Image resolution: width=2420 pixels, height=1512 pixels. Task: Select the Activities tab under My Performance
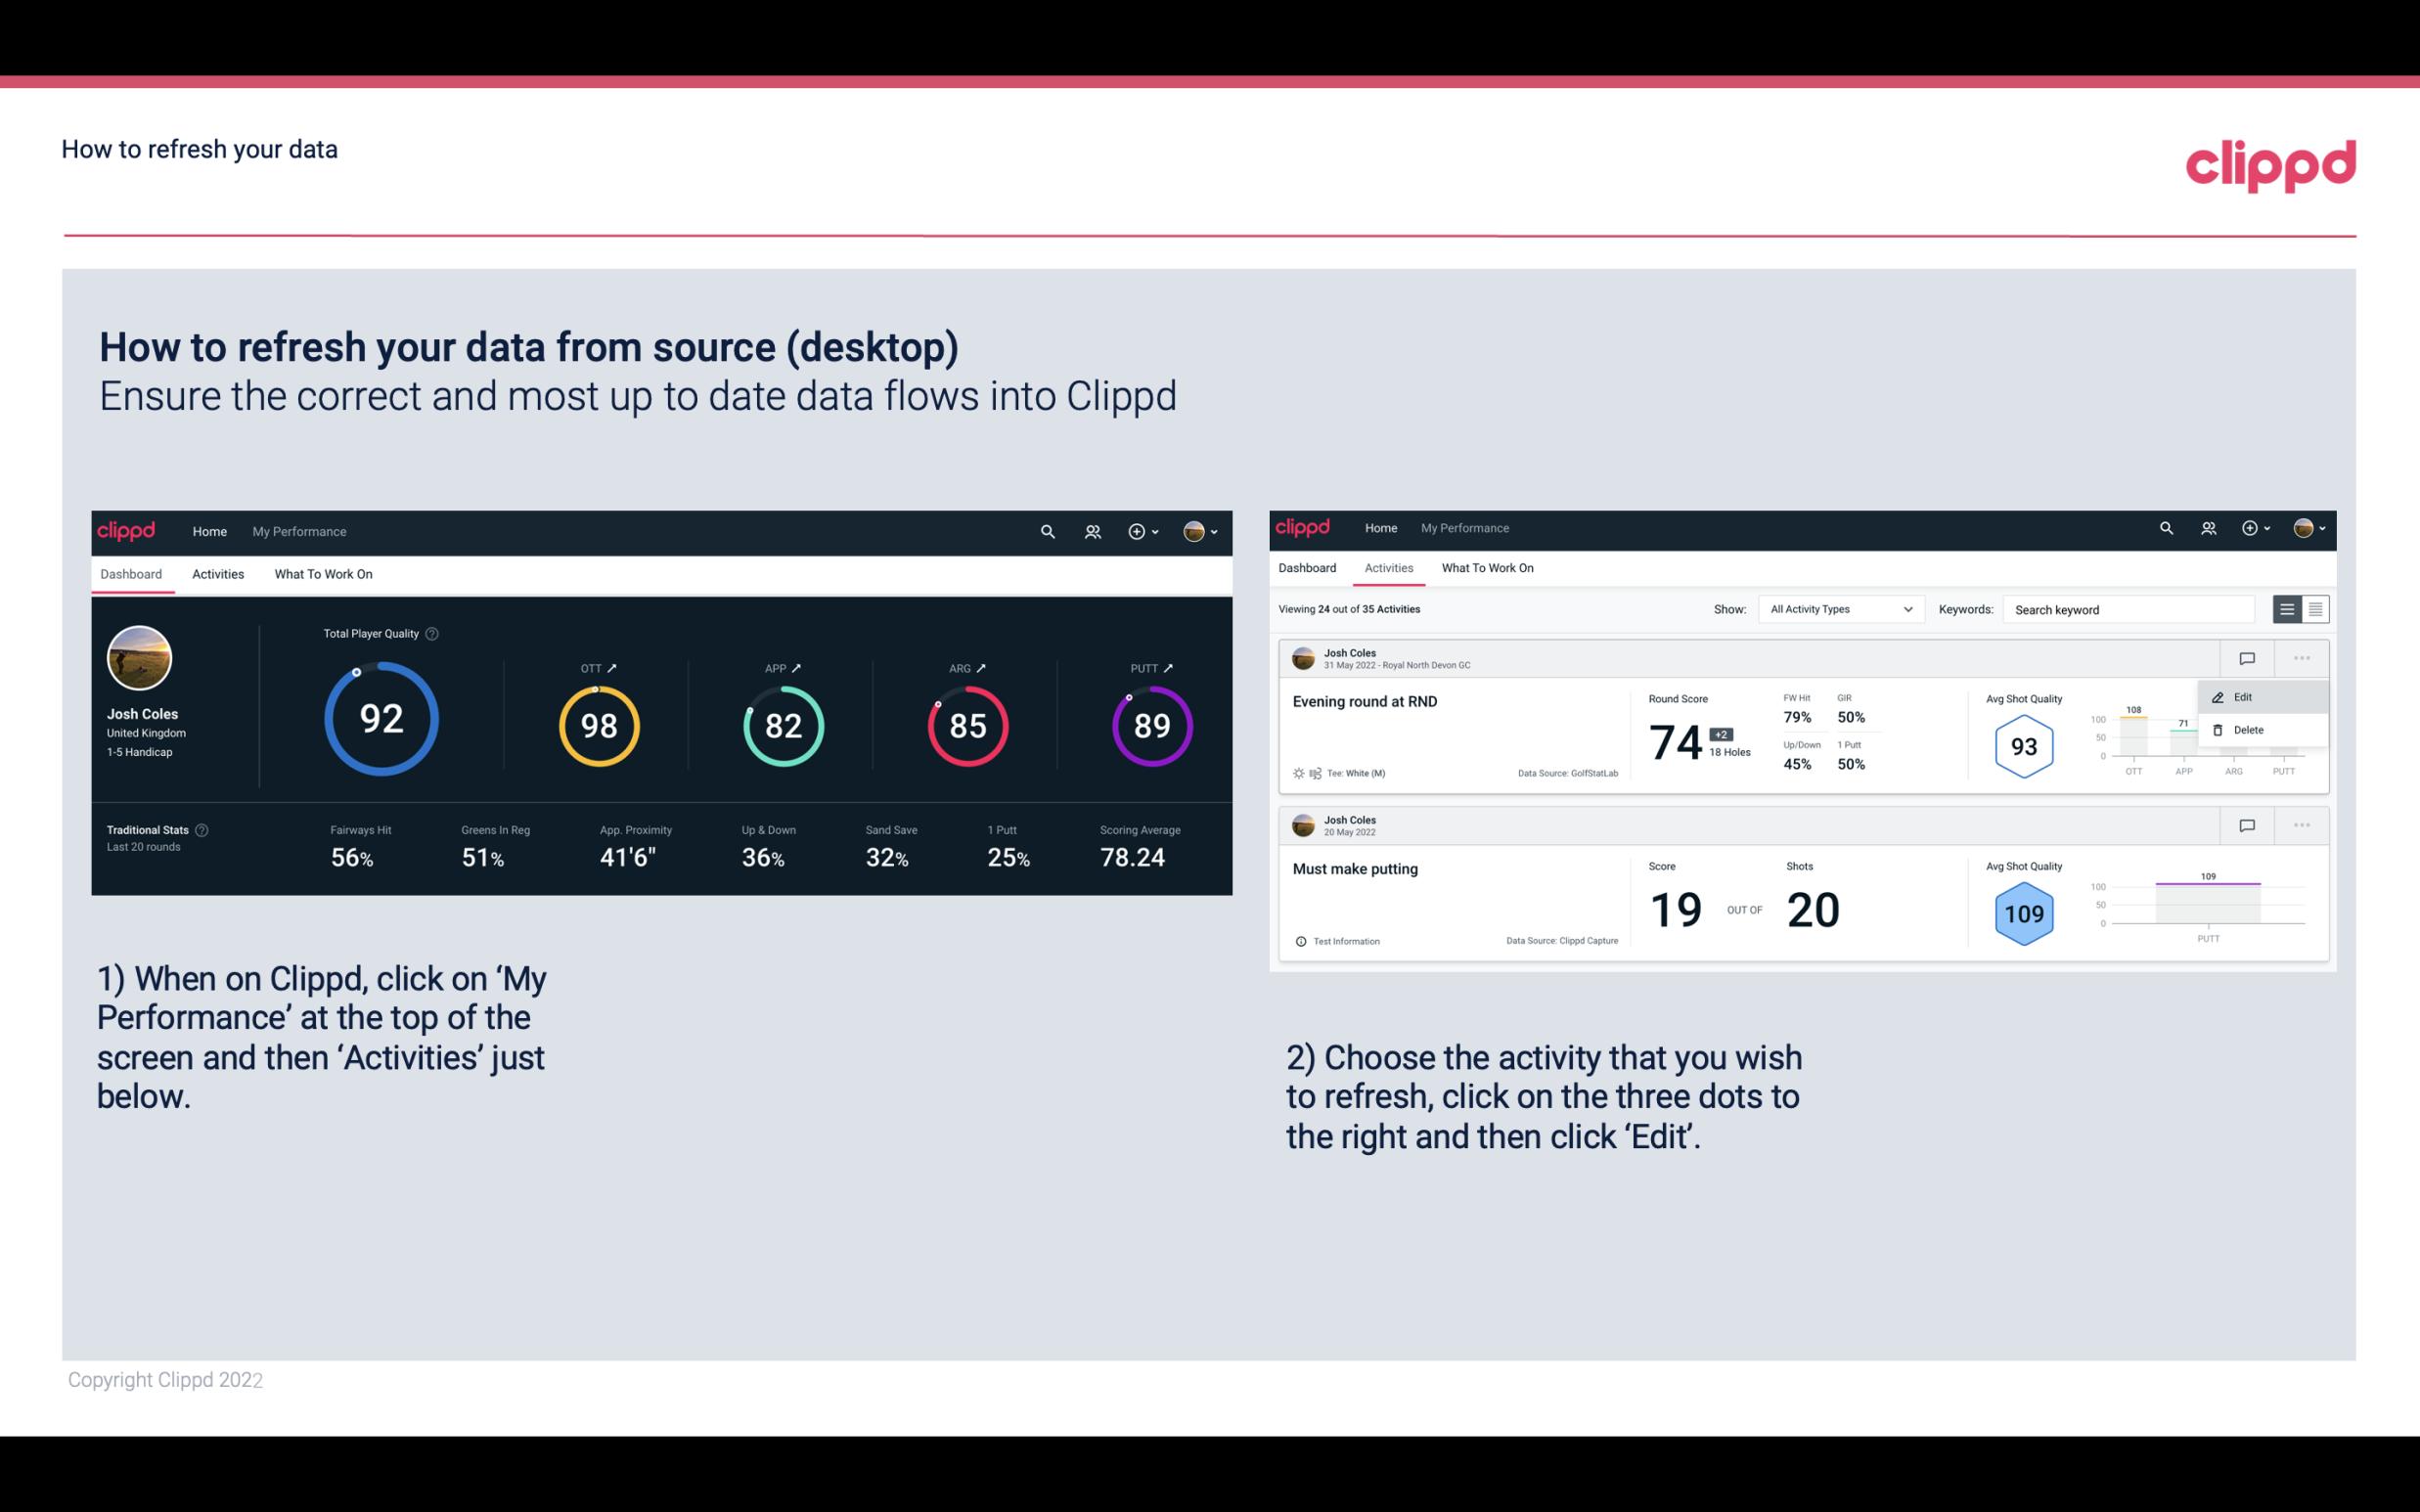pyautogui.click(x=218, y=573)
